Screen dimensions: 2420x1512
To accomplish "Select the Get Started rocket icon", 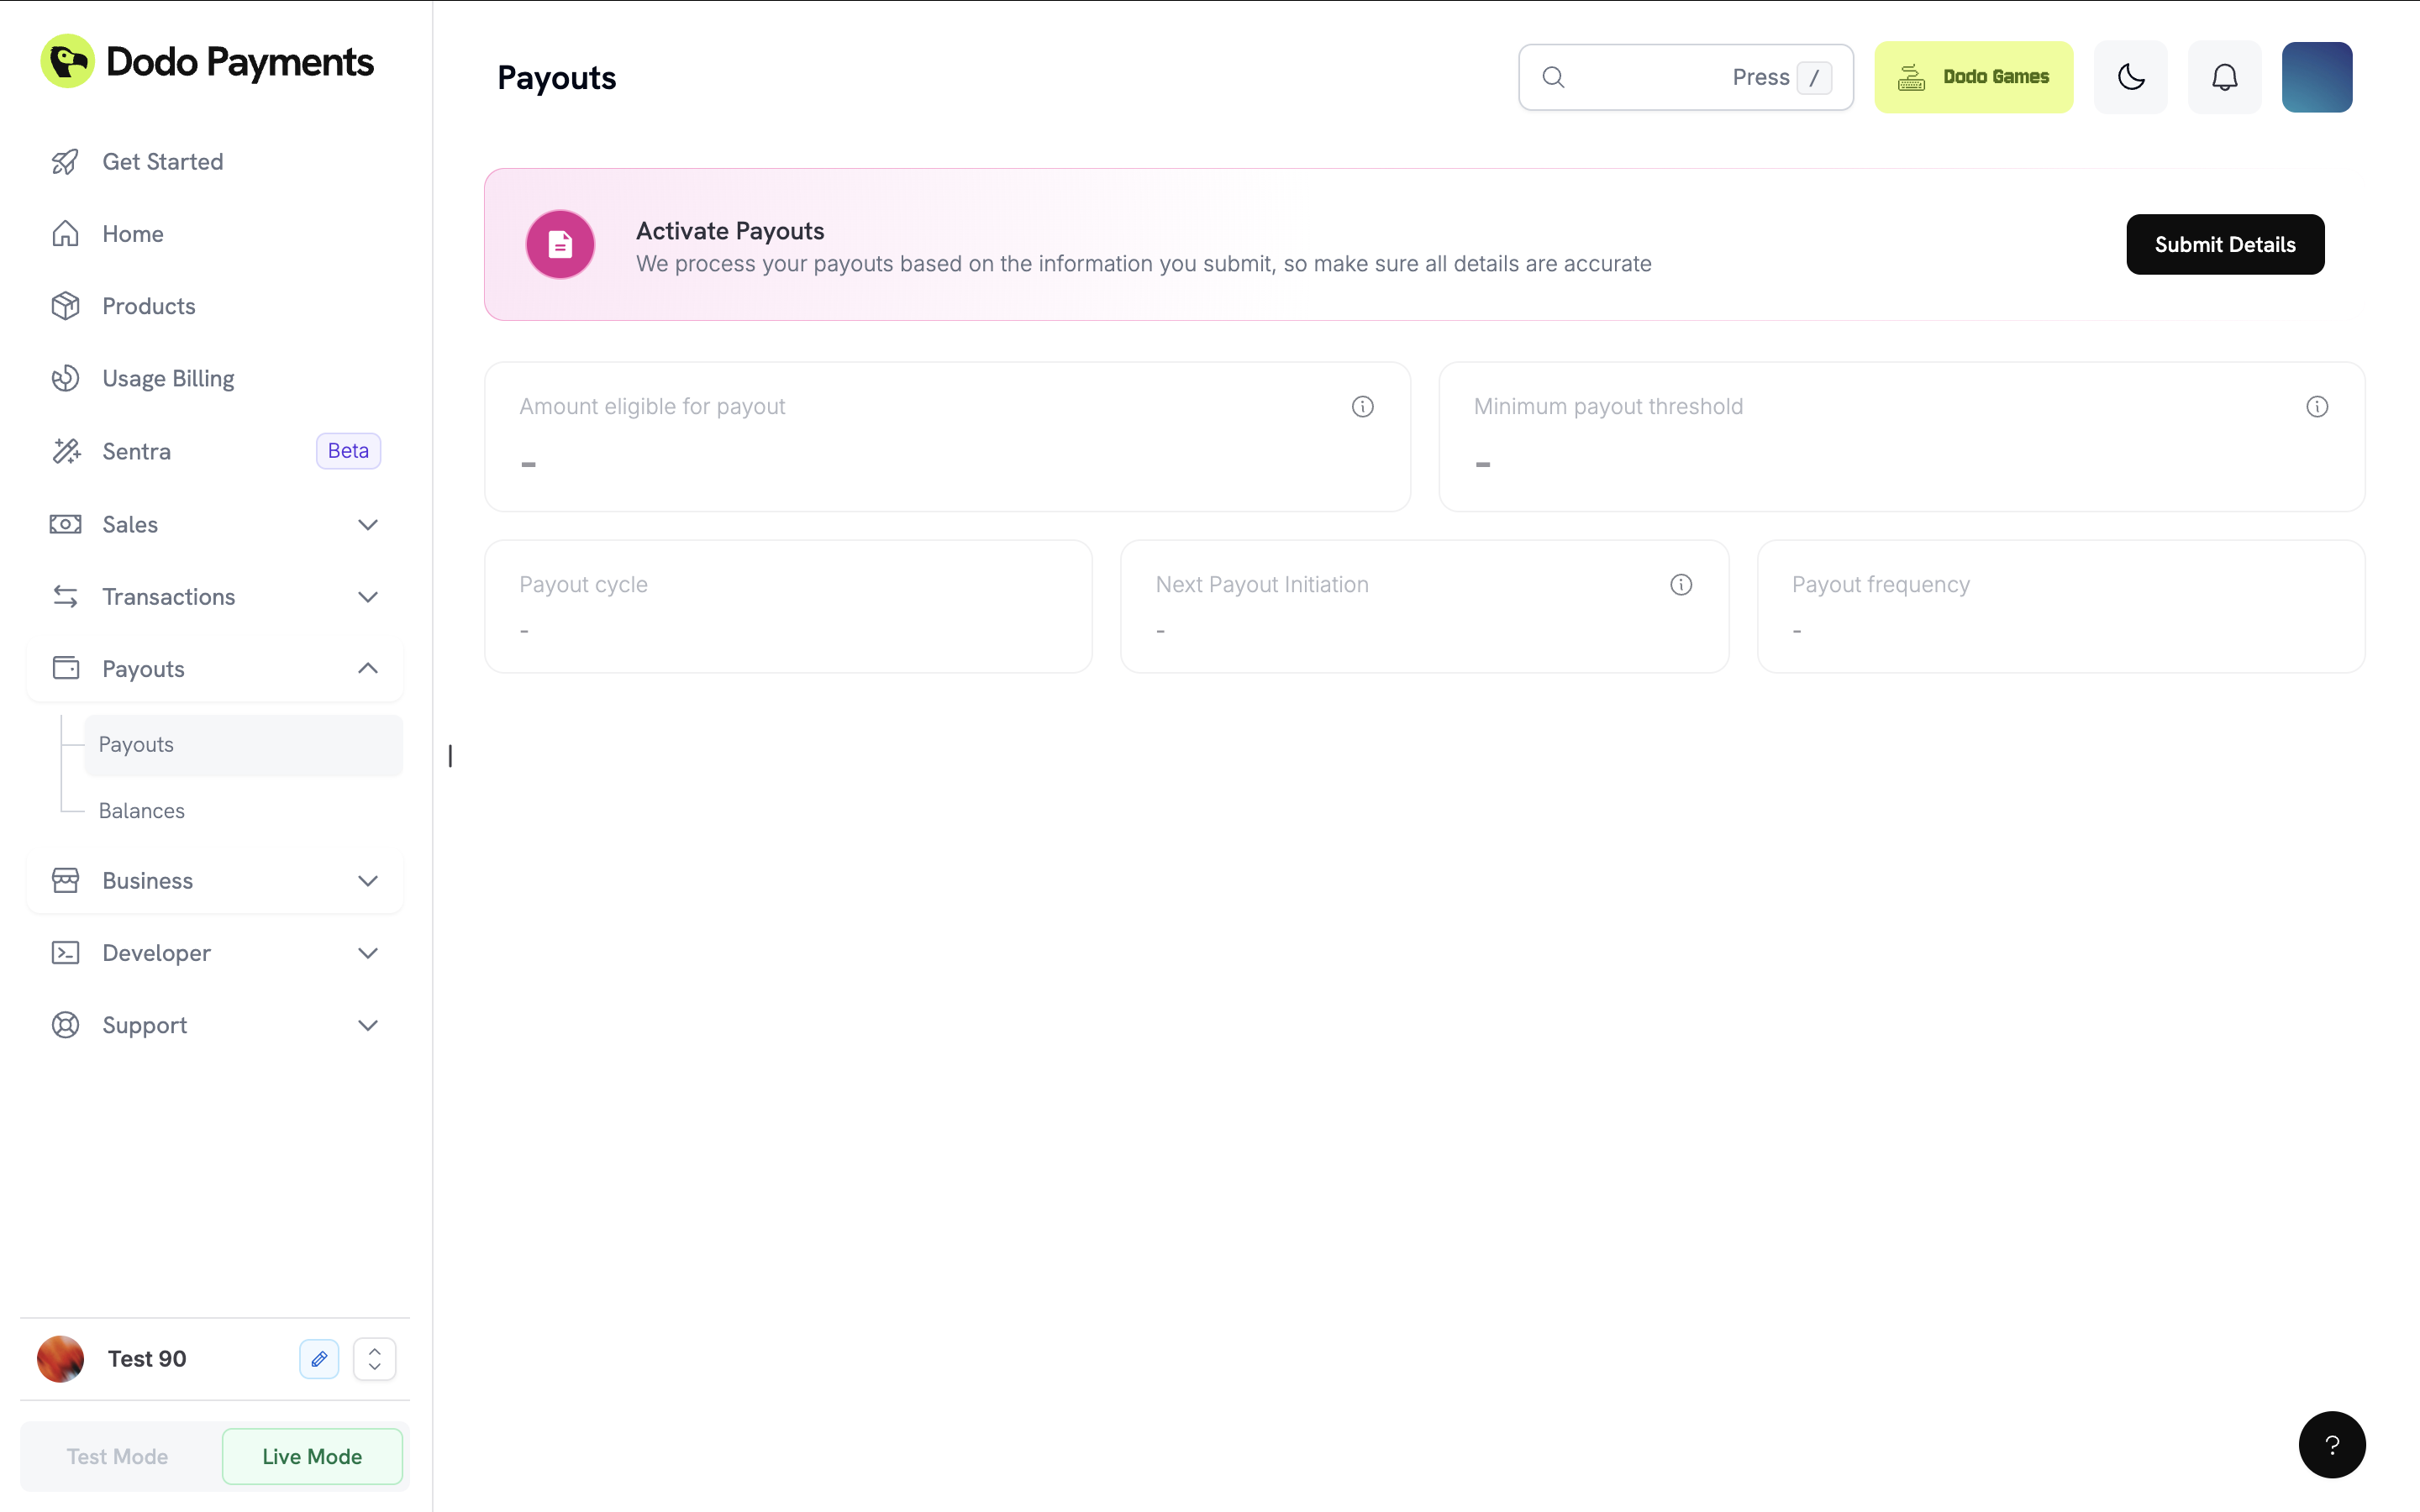I will [65, 161].
